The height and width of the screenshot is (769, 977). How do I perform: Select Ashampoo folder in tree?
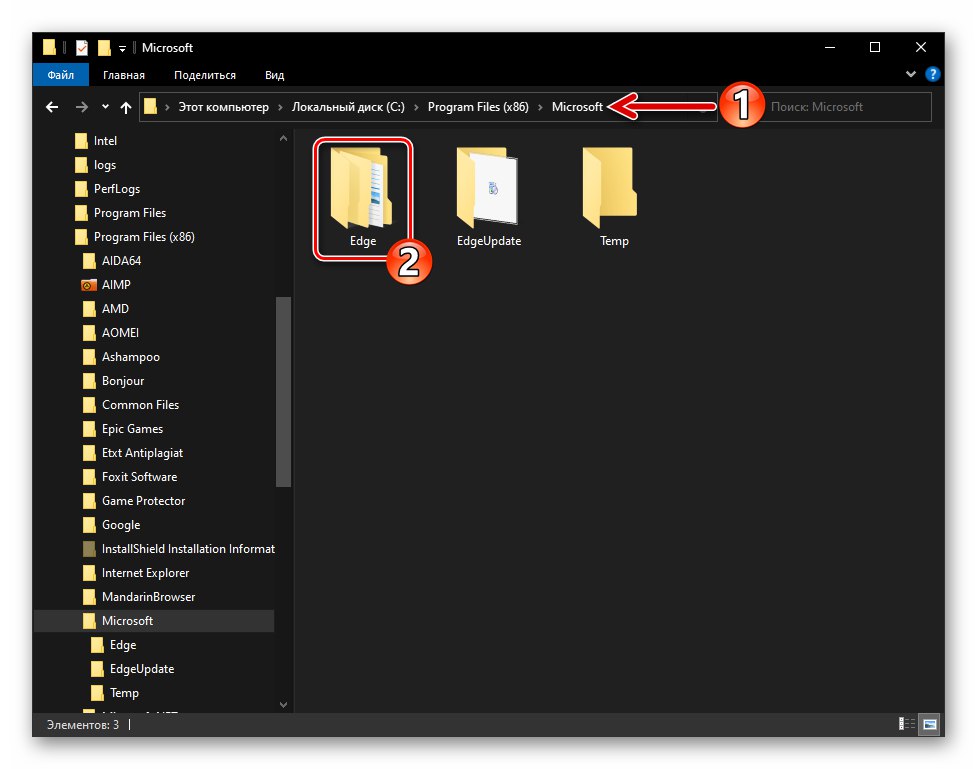[121, 357]
